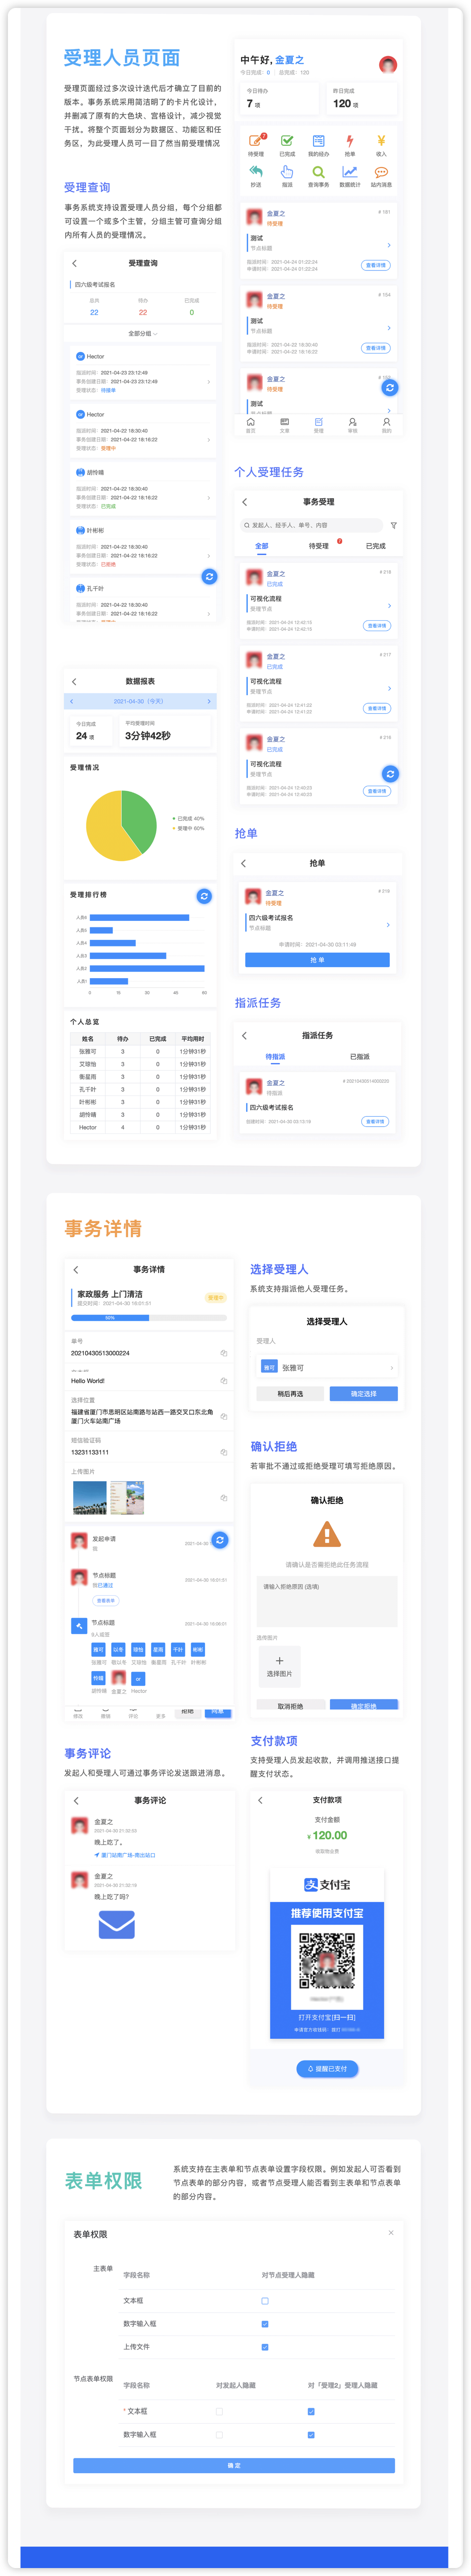Uncheck 数字输入框 checkbox in 主表单 section
Viewport: 471px width, 2576px height.
(265, 2323)
